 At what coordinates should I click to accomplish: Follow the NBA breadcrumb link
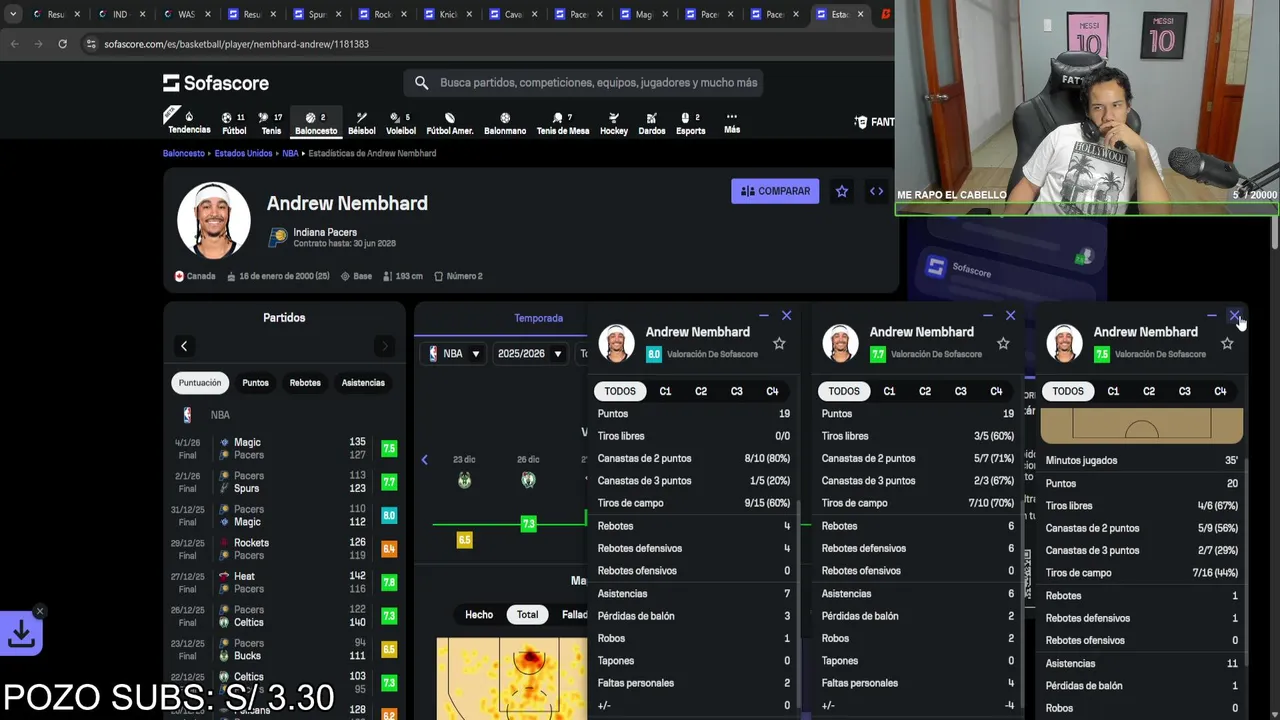pos(290,153)
